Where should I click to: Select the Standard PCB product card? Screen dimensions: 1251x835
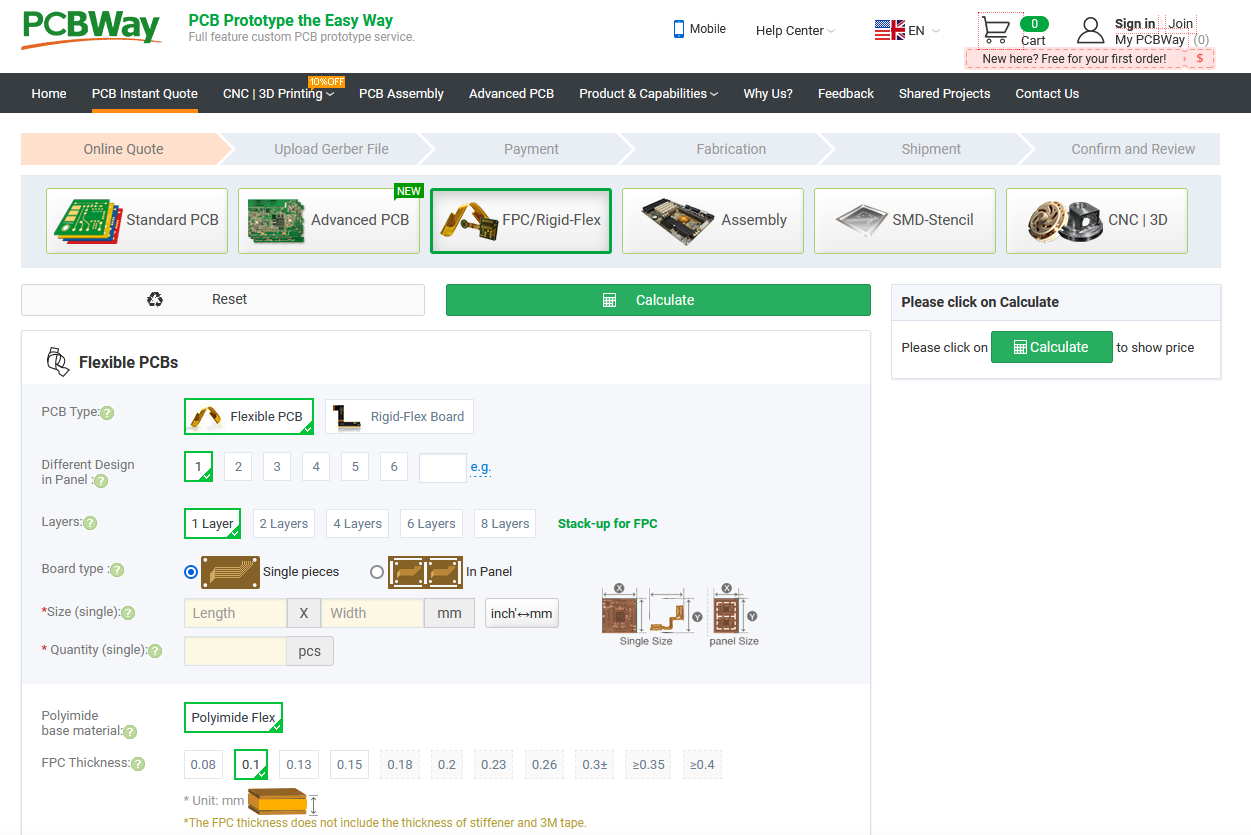coord(137,221)
